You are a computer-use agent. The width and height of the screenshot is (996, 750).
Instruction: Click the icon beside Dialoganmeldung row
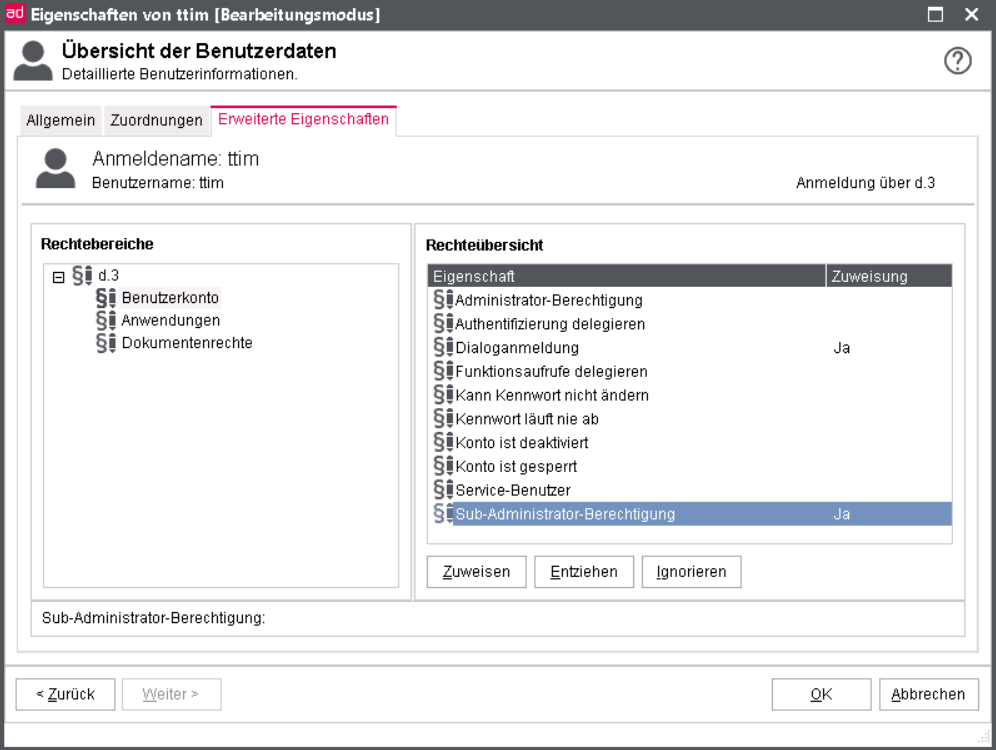click(x=443, y=348)
